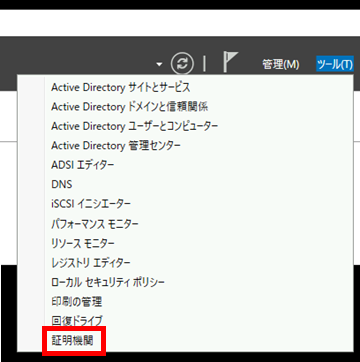360x362 pixels.
Task: Choose 印刷の管理 entry
Action: point(77,302)
